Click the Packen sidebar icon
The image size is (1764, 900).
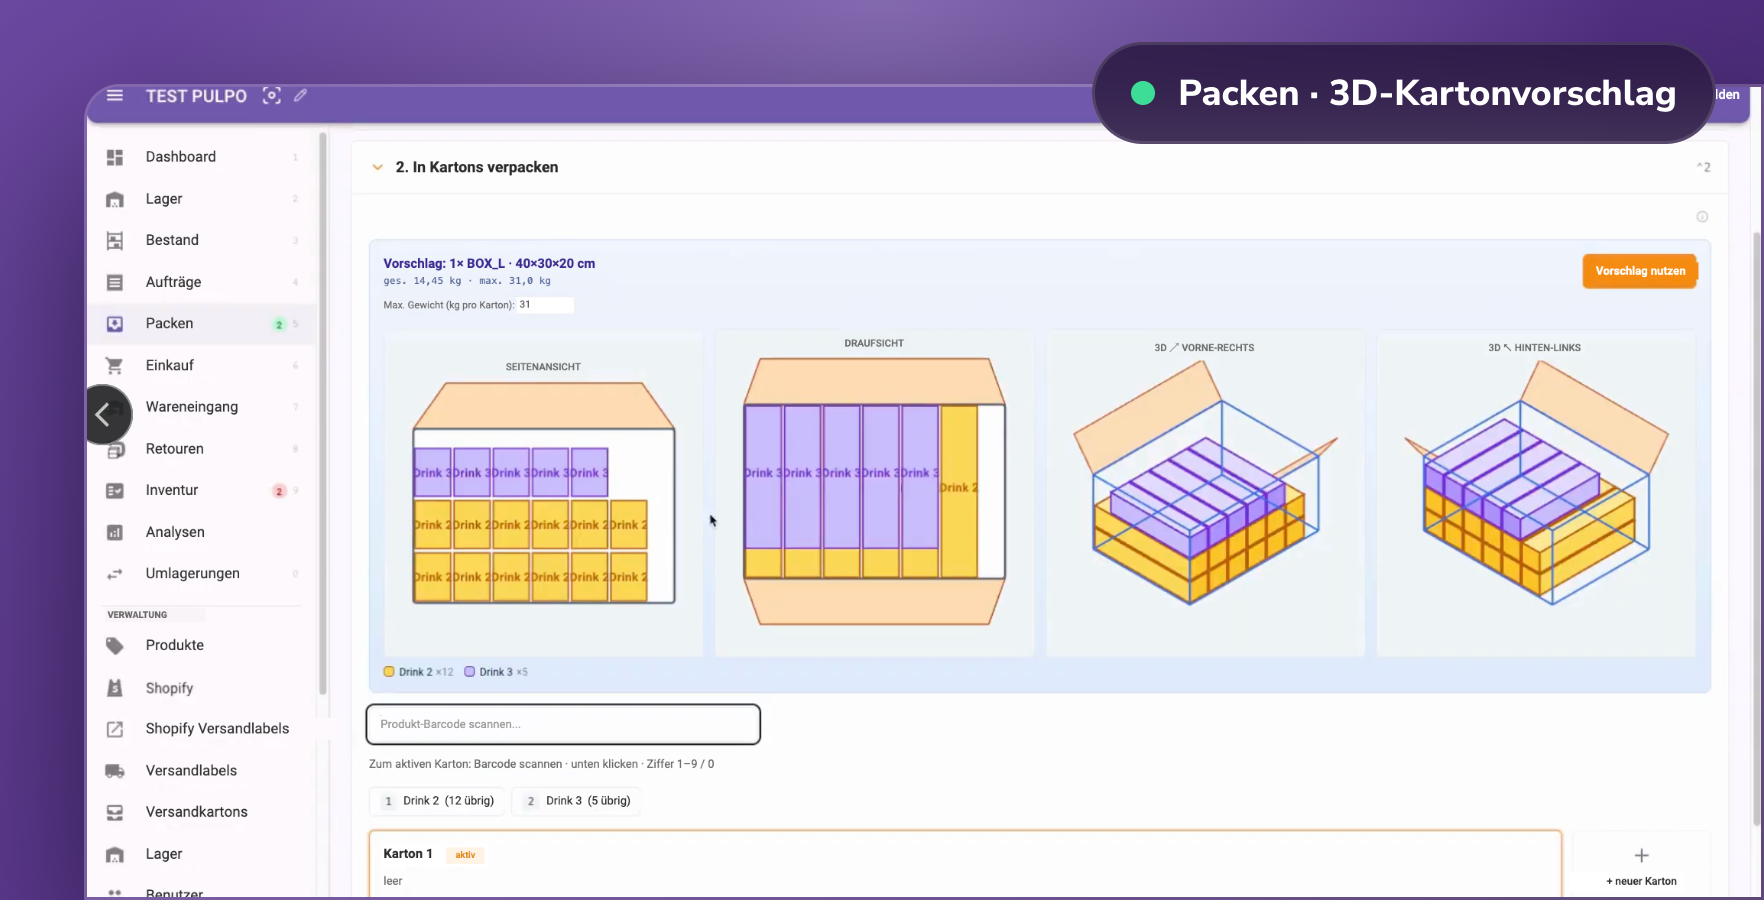[x=115, y=324]
